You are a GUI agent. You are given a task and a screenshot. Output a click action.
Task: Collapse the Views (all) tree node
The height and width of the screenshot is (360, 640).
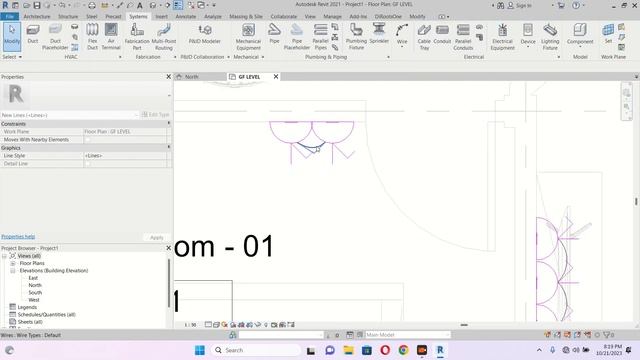click(4, 256)
